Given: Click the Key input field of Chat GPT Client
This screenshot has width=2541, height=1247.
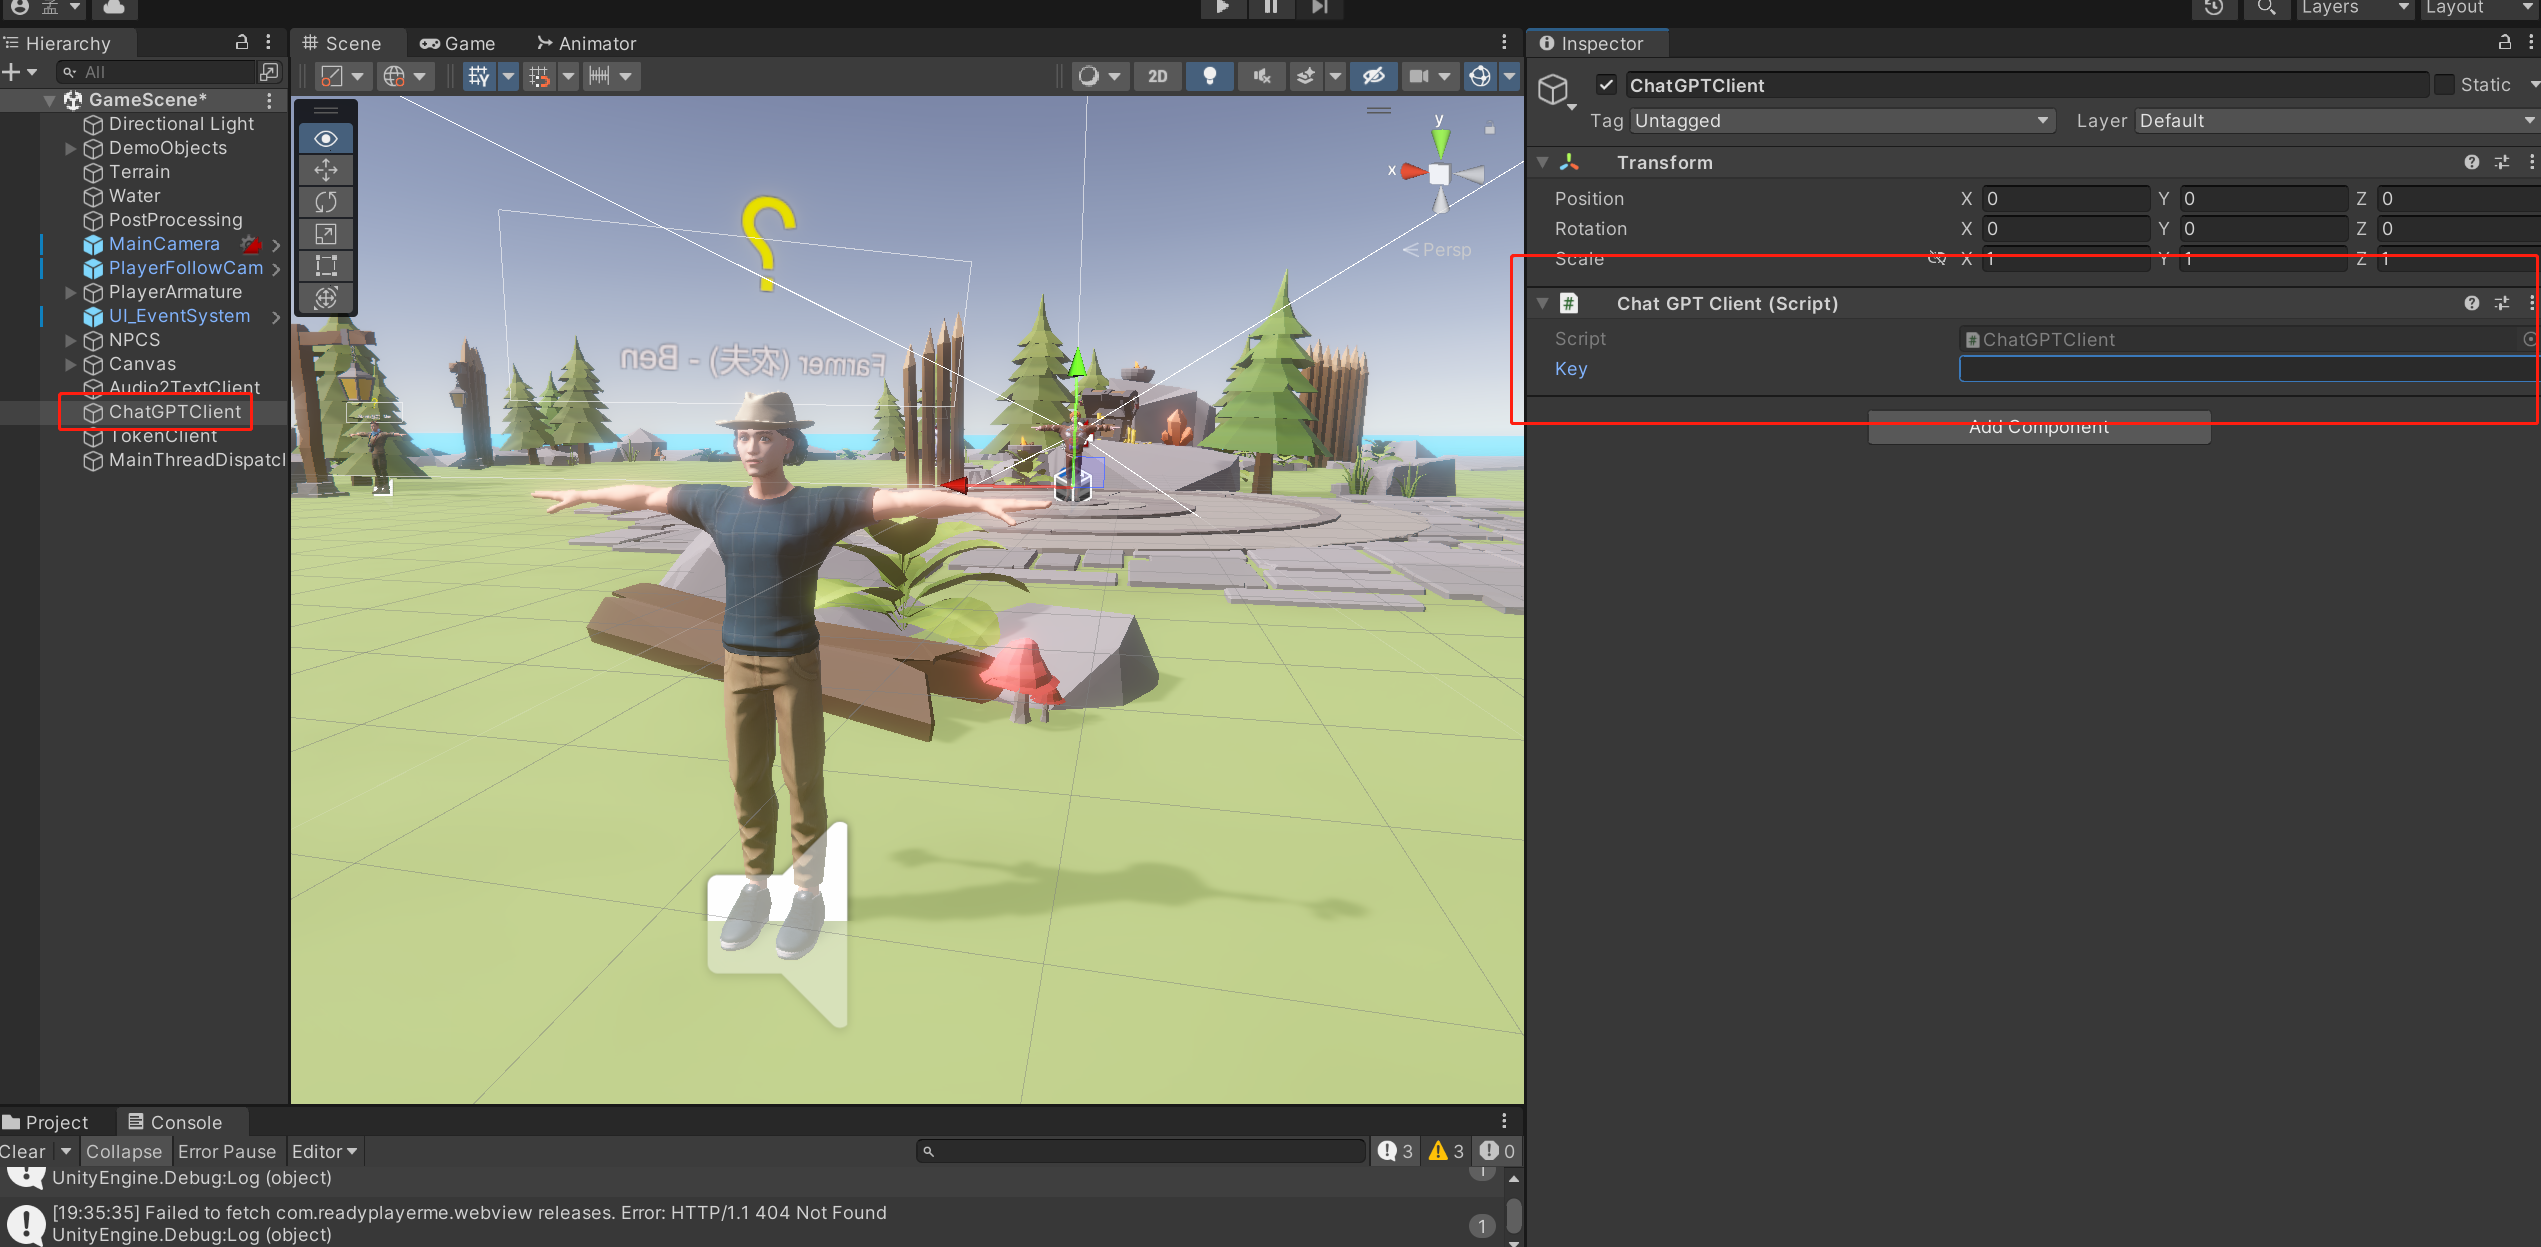Looking at the screenshot, I should tap(2246, 368).
